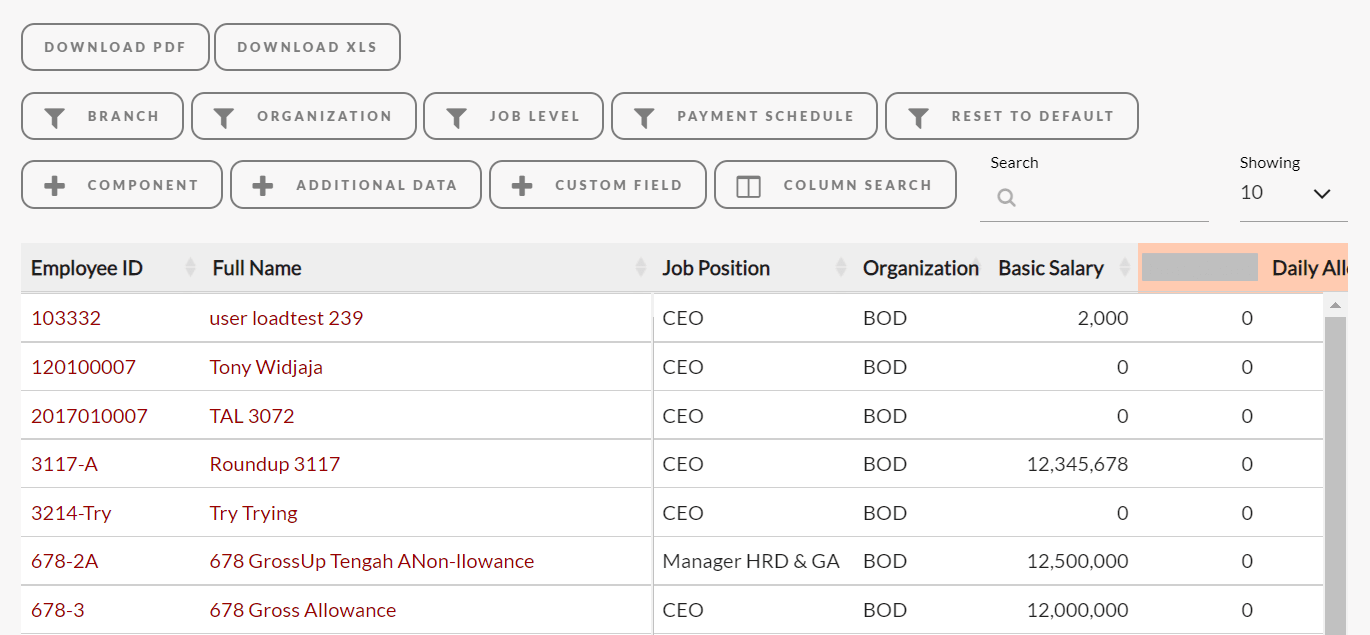The height and width of the screenshot is (635, 1370).
Task: Click into the Search input field
Action: pyautogui.click(x=1105, y=198)
